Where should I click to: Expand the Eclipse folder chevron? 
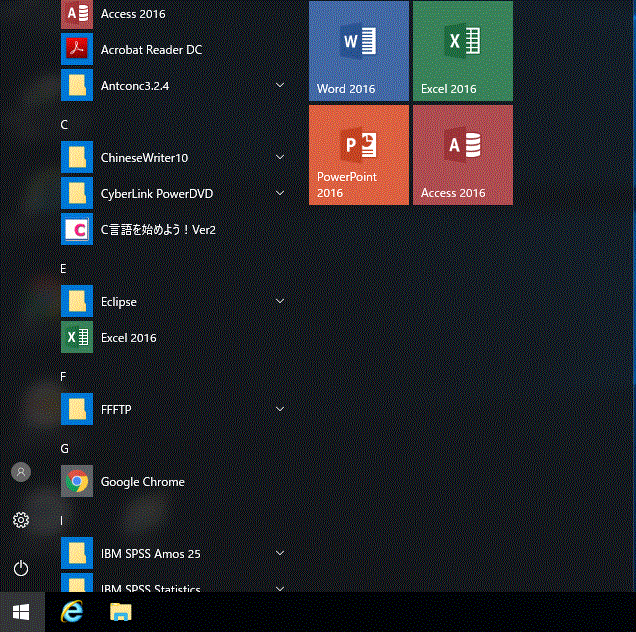click(x=280, y=301)
